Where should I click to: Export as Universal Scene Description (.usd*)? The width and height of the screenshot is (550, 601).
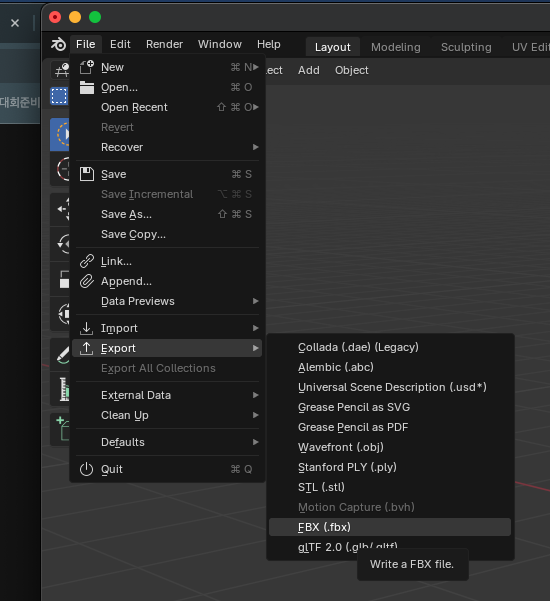coord(390,387)
